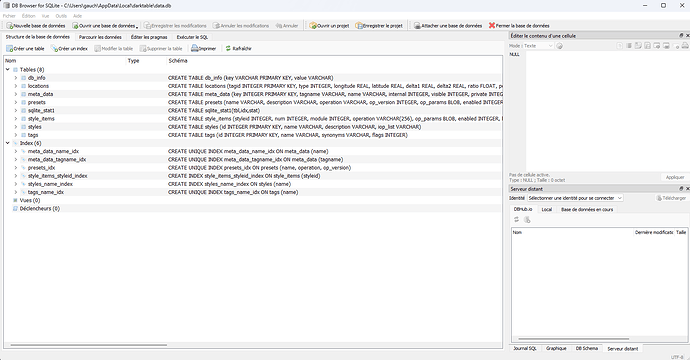Click the Dernière modification column header
This screenshot has height=360, width=690.
point(653,232)
